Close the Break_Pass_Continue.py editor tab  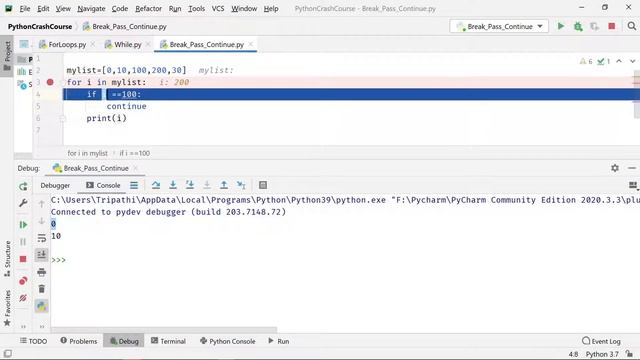click(x=251, y=44)
